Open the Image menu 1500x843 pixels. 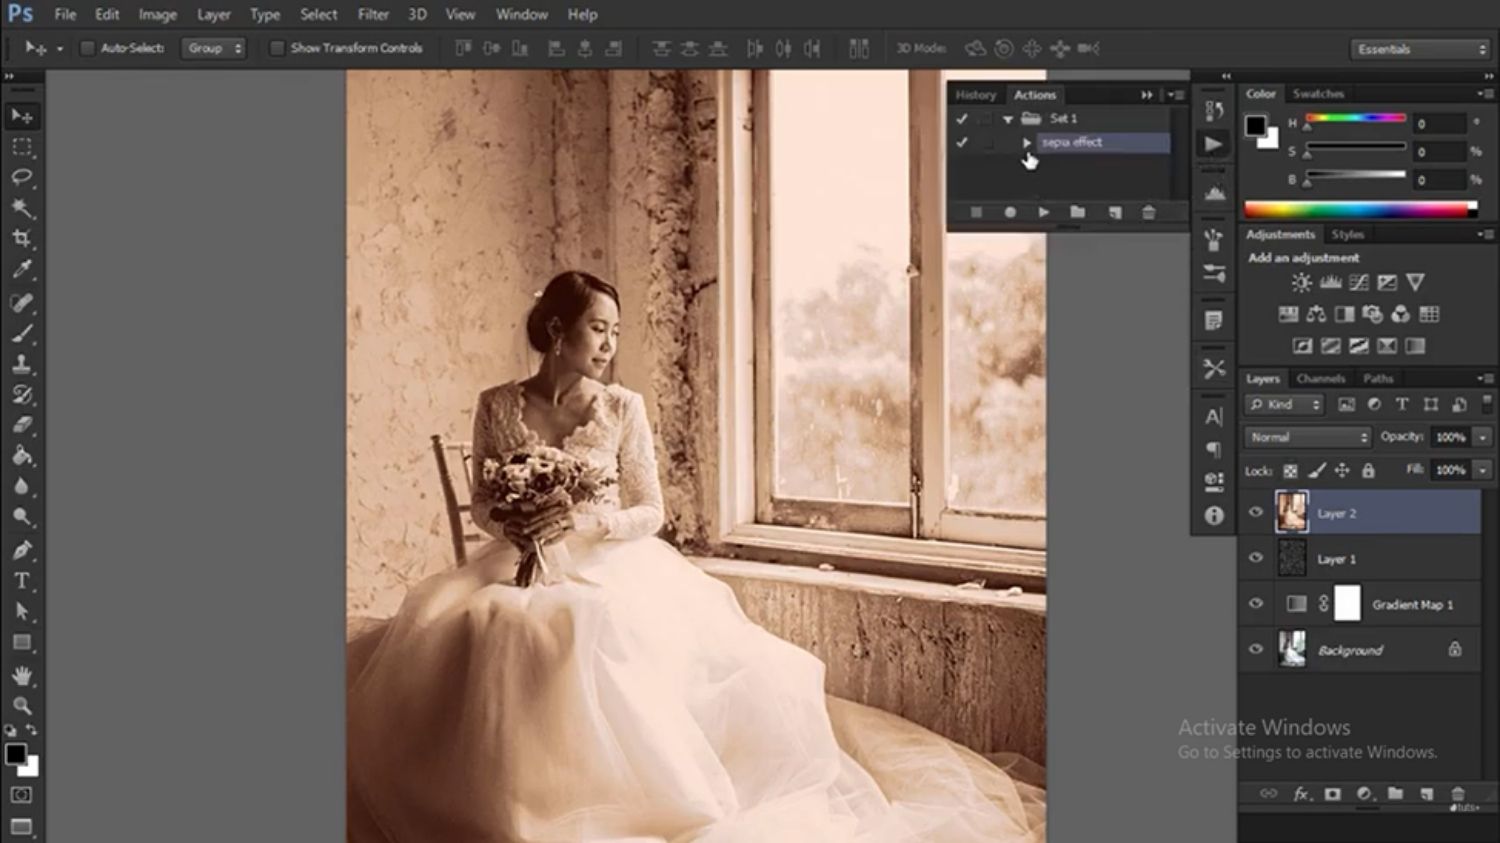click(157, 14)
